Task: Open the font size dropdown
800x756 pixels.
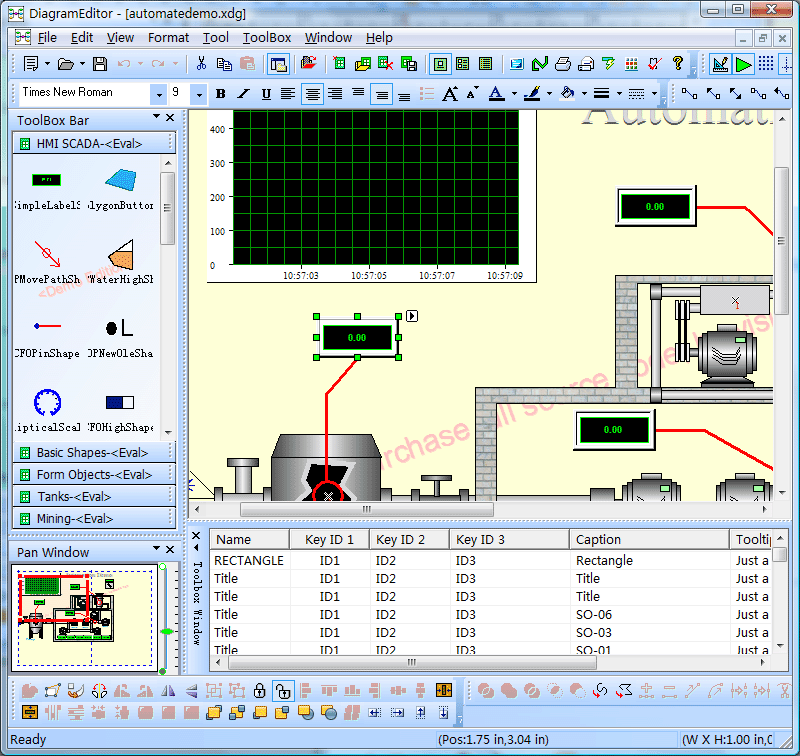Action: click(199, 94)
